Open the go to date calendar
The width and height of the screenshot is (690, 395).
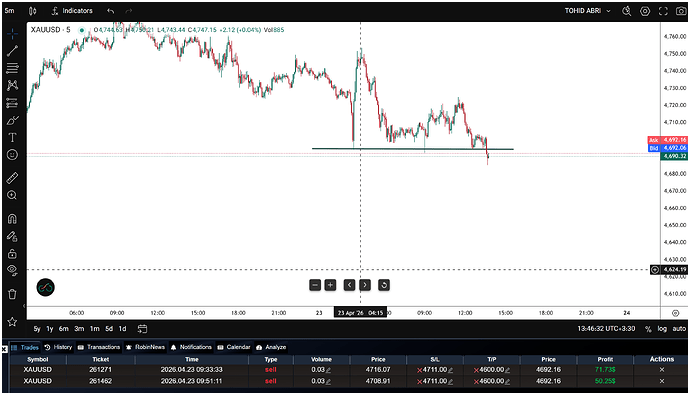tap(142, 329)
